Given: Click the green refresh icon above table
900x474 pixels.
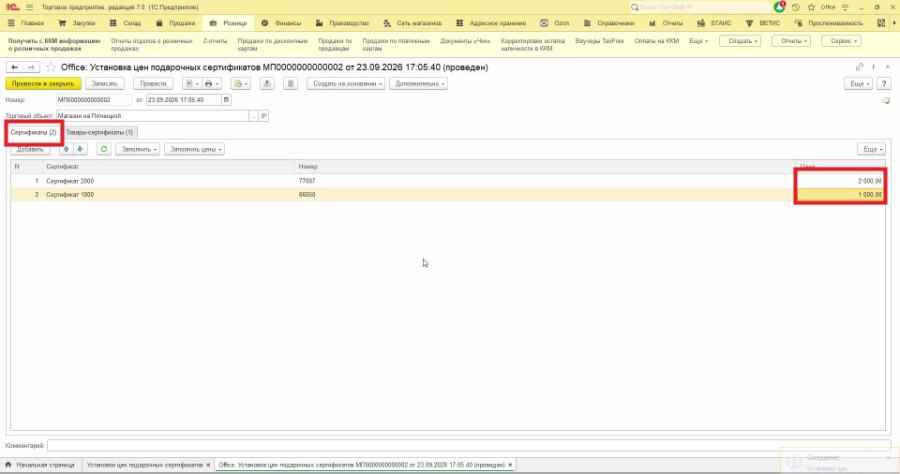Looking at the screenshot, I should pyautogui.click(x=104, y=149).
